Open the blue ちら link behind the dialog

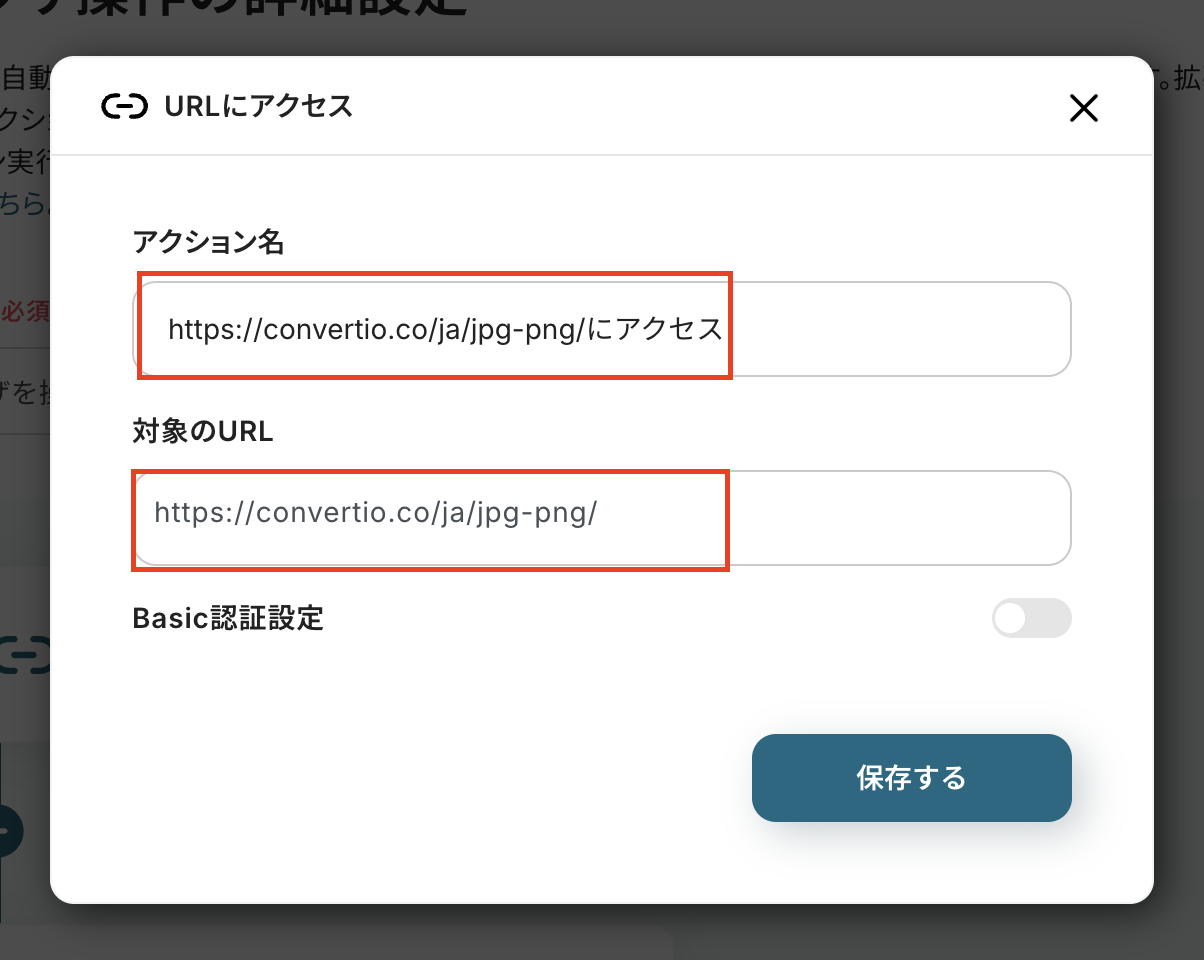point(25,202)
